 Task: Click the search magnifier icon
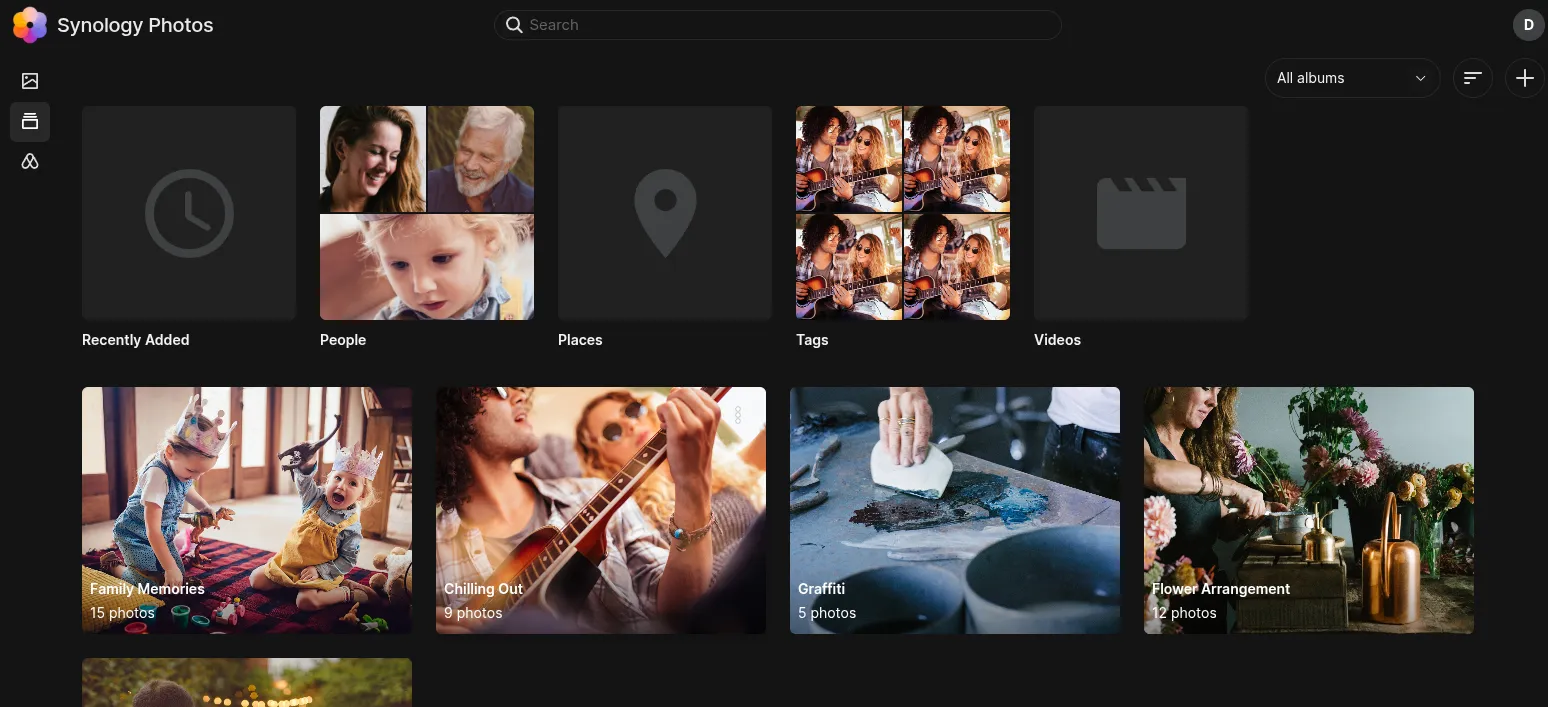[x=514, y=25]
